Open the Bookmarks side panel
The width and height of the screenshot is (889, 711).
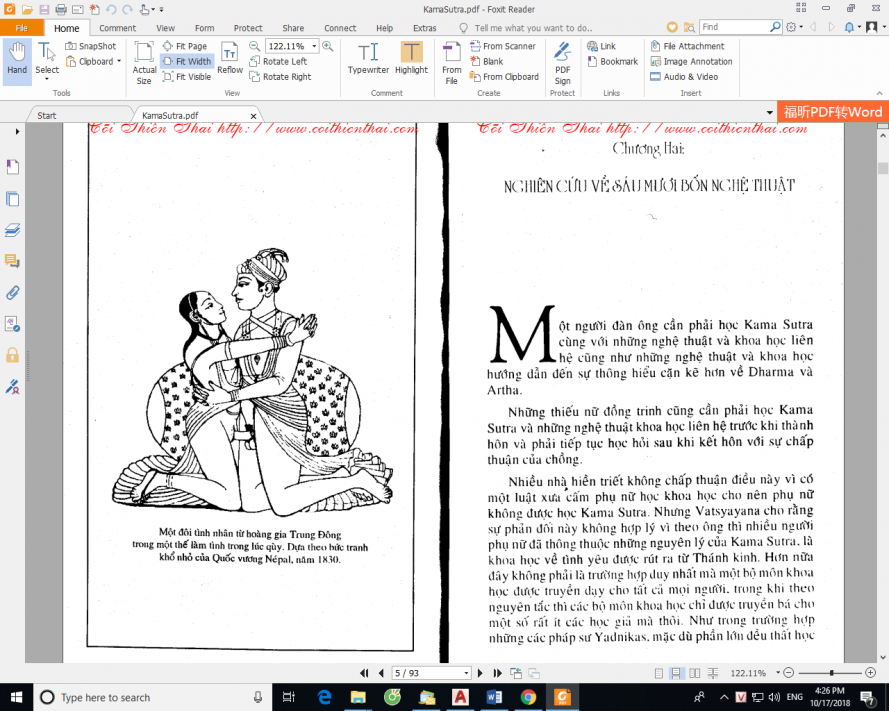click(x=12, y=166)
